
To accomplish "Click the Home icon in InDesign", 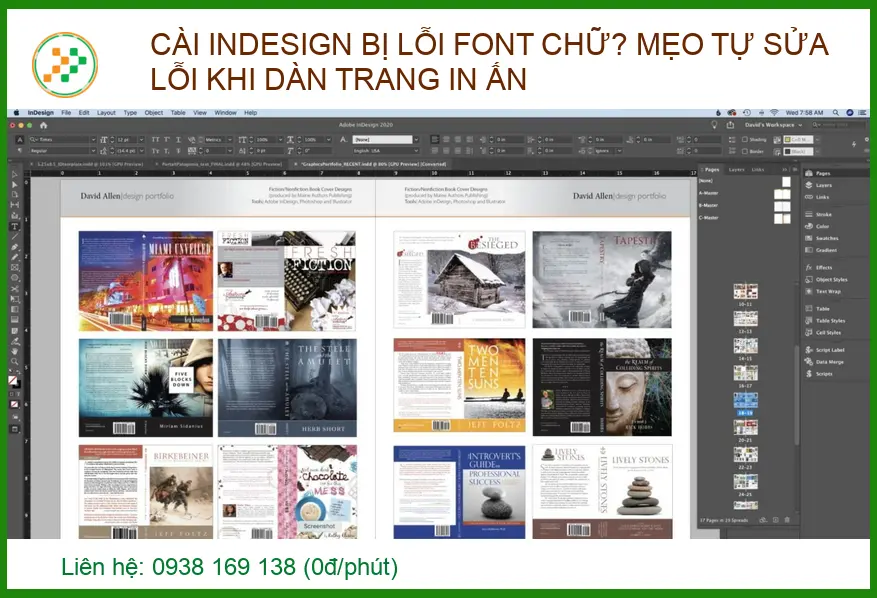I will click(43, 125).
